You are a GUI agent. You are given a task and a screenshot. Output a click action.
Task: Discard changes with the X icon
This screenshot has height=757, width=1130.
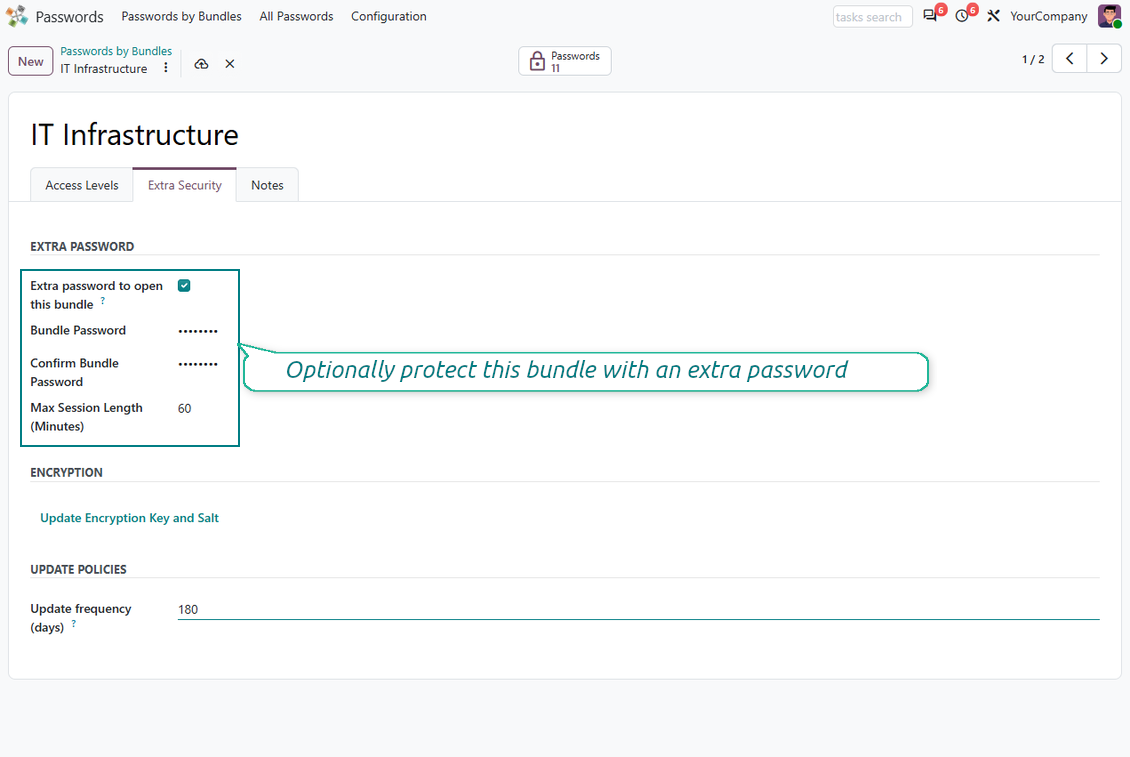(x=230, y=64)
